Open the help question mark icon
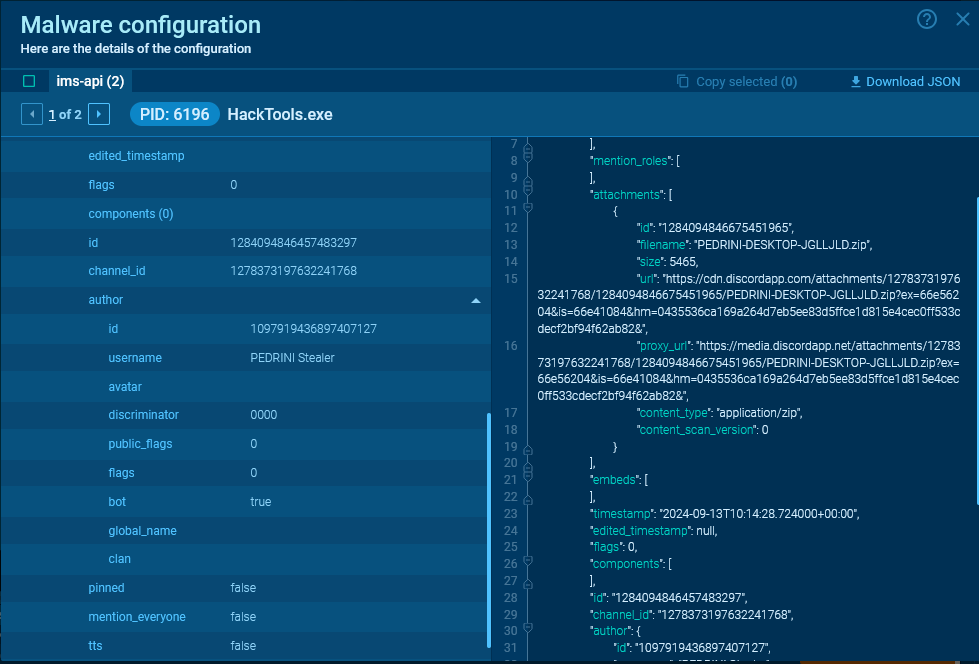The height and width of the screenshot is (664, 979). (927, 19)
